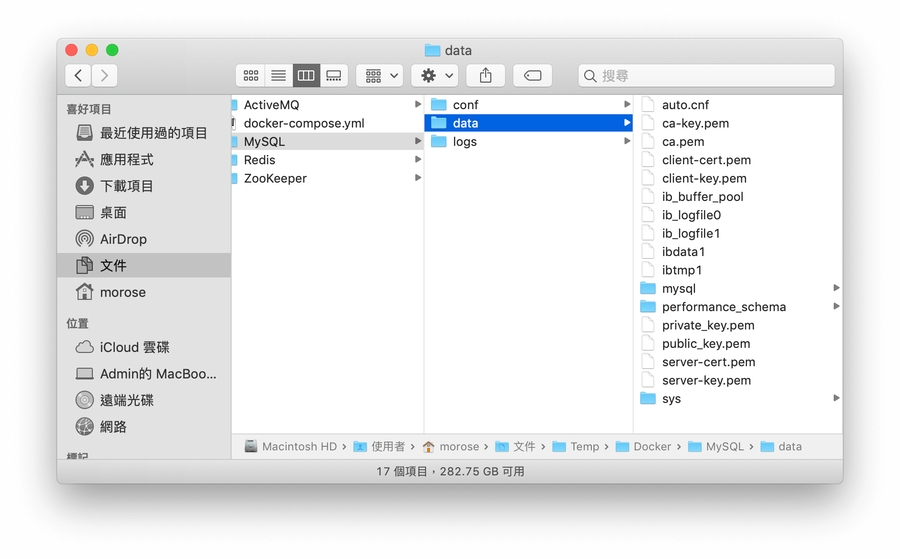Open the group-by arrangement dropdown
This screenshot has width=900, height=559.
[379, 76]
